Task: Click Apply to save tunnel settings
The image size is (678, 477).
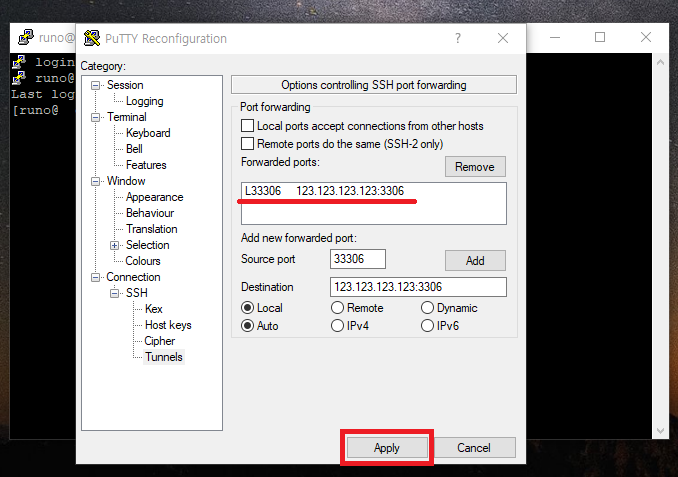Action: (387, 448)
